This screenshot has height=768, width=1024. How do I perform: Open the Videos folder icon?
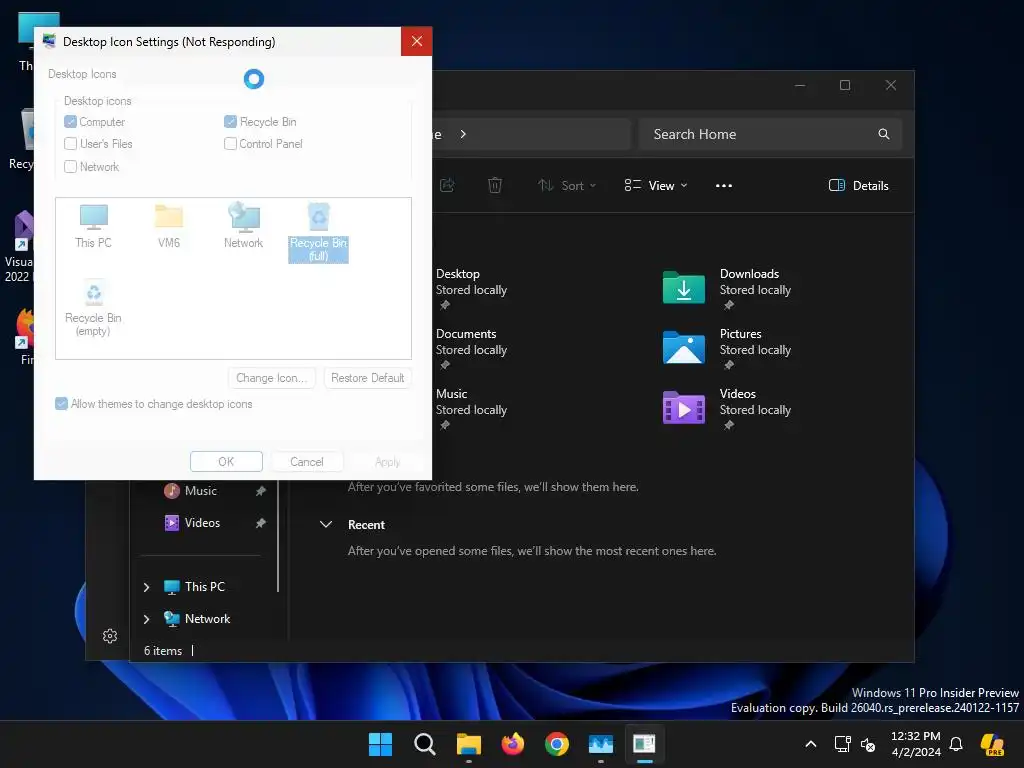[x=684, y=408]
